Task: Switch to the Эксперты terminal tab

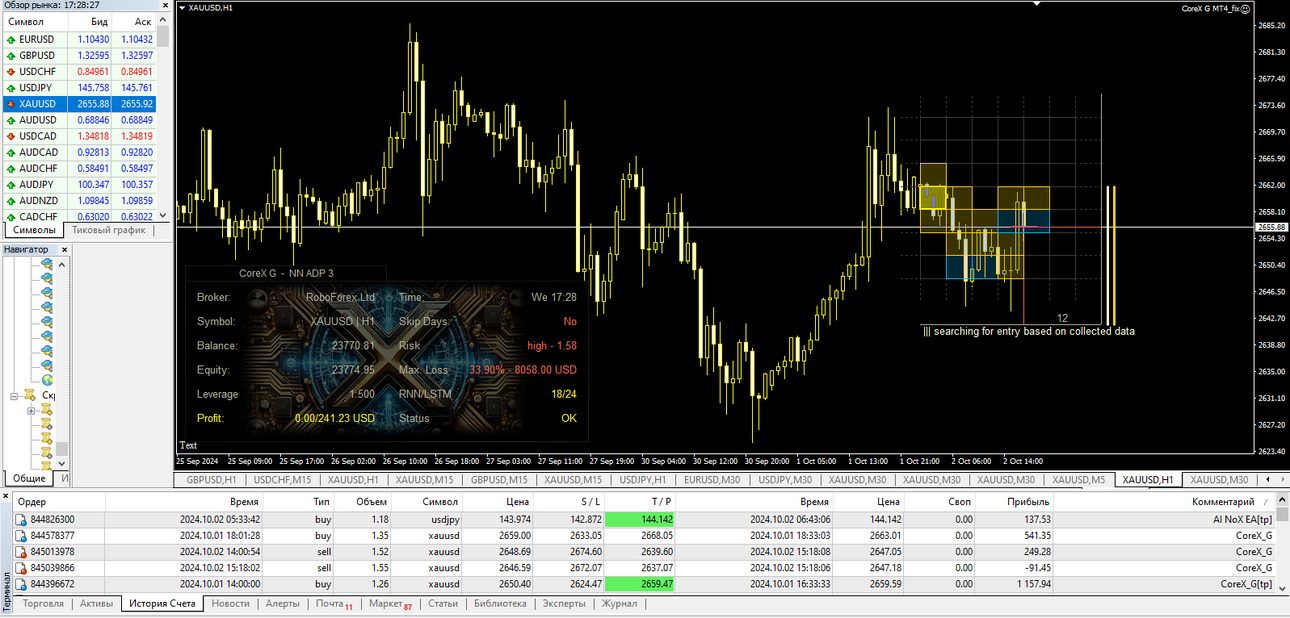Action: pyautogui.click(x=564, y=604)
